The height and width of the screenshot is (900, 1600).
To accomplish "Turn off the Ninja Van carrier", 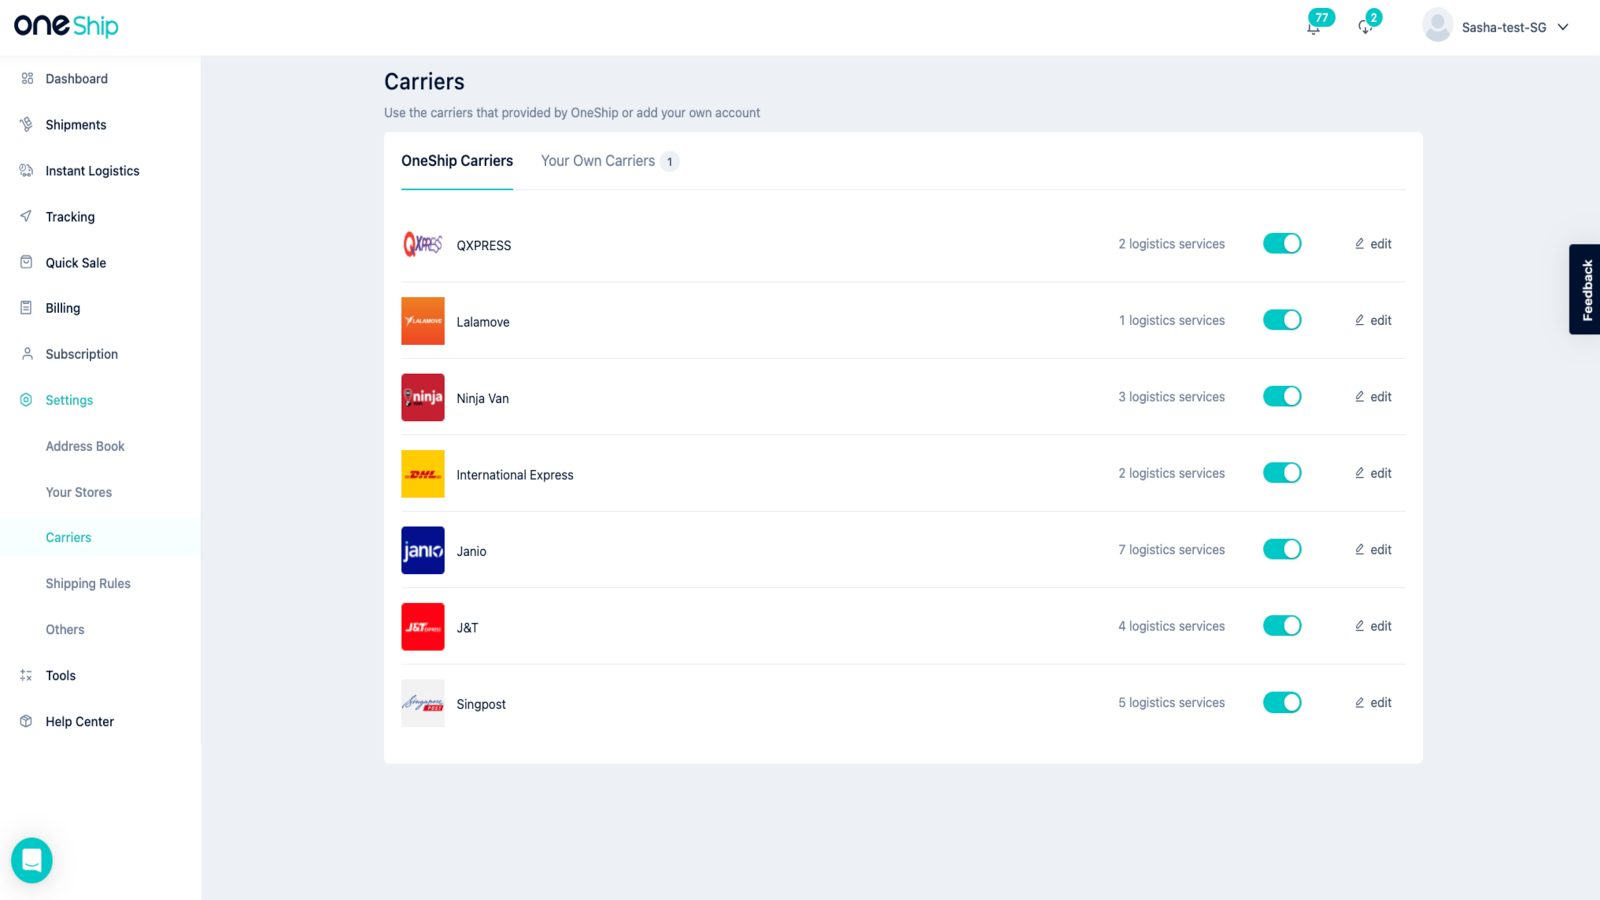I will (x=1282, y=397).
